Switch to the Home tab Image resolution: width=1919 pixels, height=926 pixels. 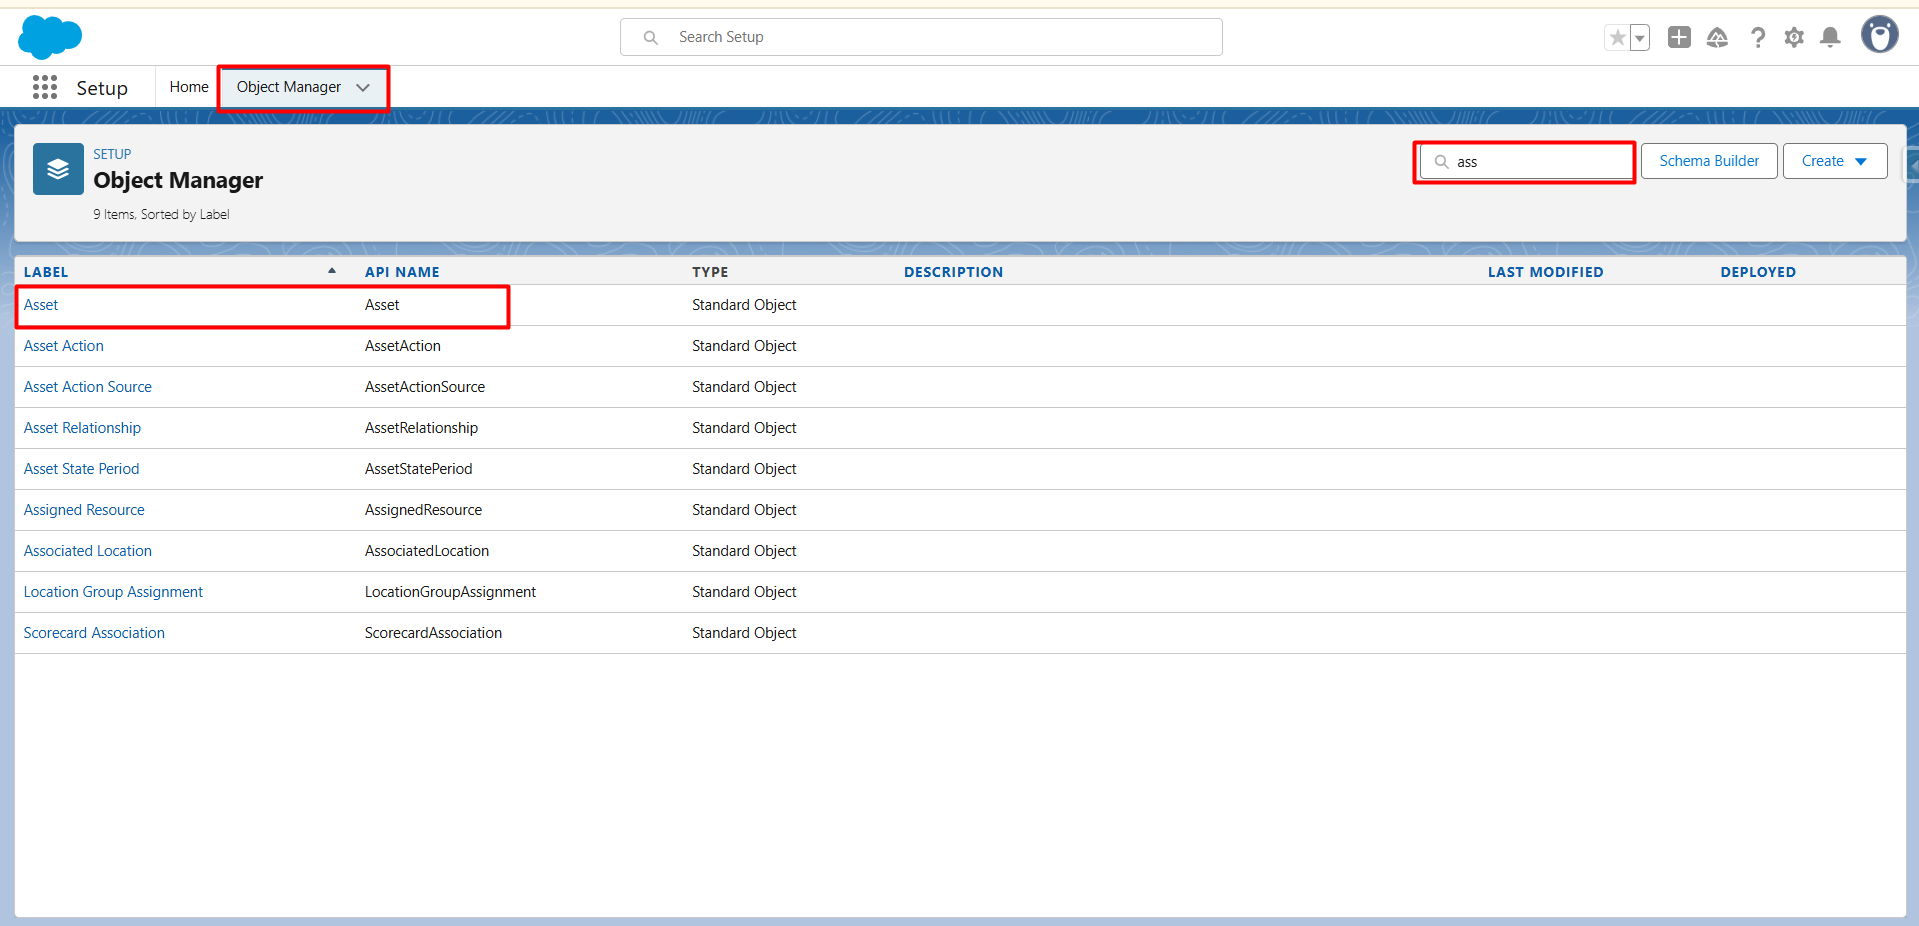pos(189,87)
